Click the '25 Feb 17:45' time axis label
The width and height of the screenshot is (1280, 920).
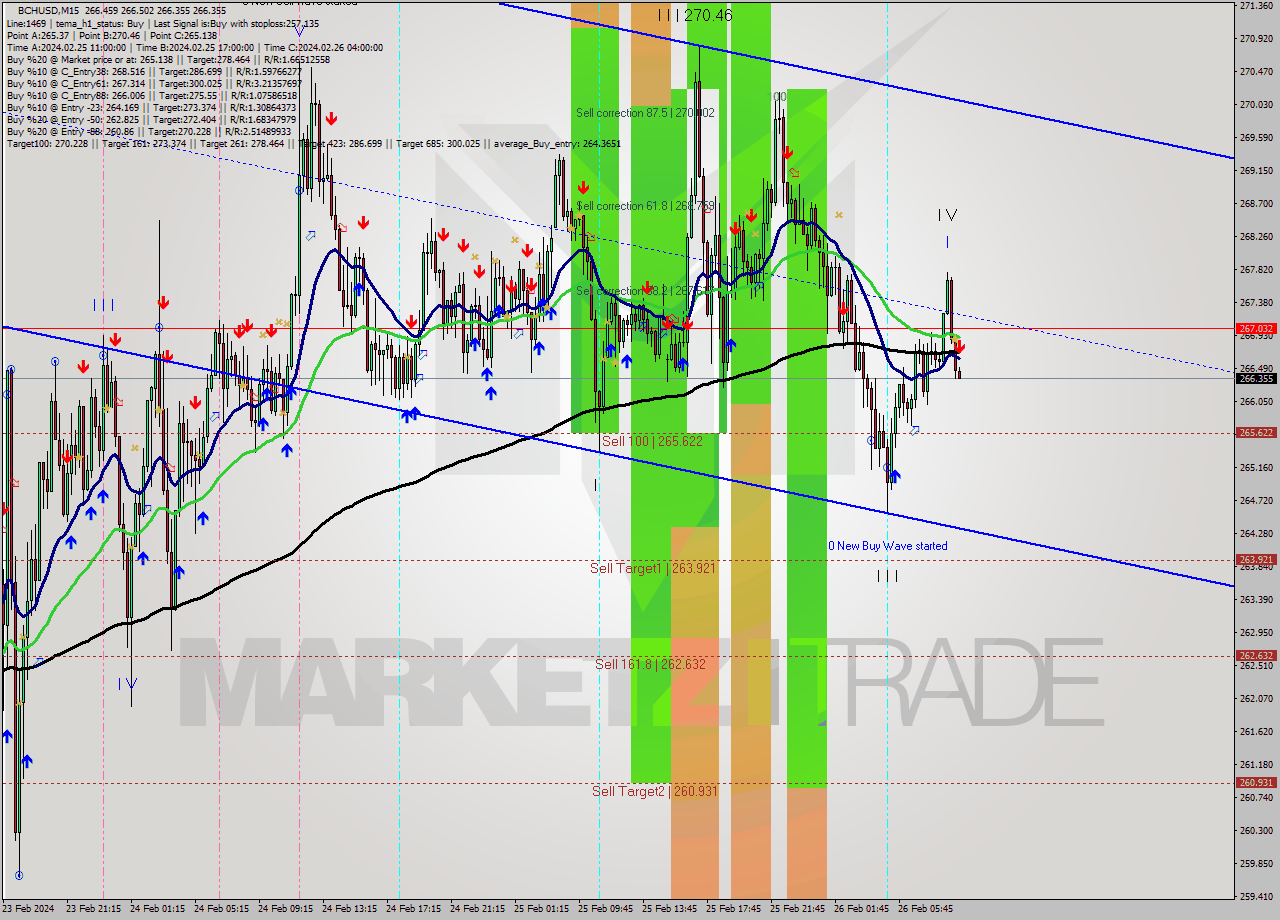(x=733, y=909)
